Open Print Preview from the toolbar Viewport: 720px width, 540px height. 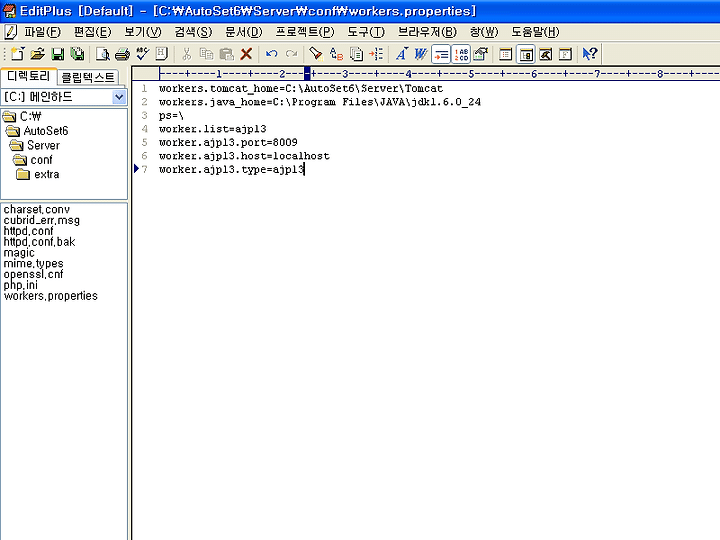coord(102,54)
